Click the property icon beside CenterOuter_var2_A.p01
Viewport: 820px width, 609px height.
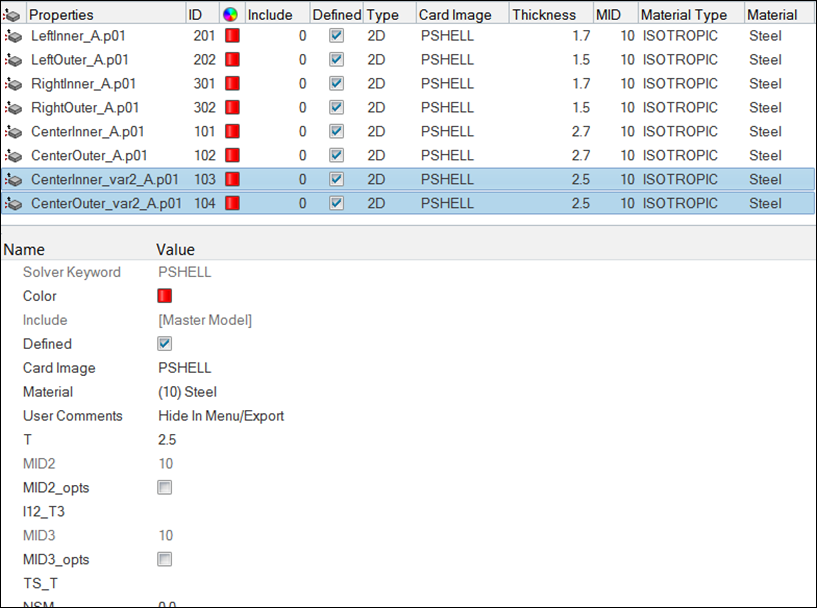pos(13,204)
